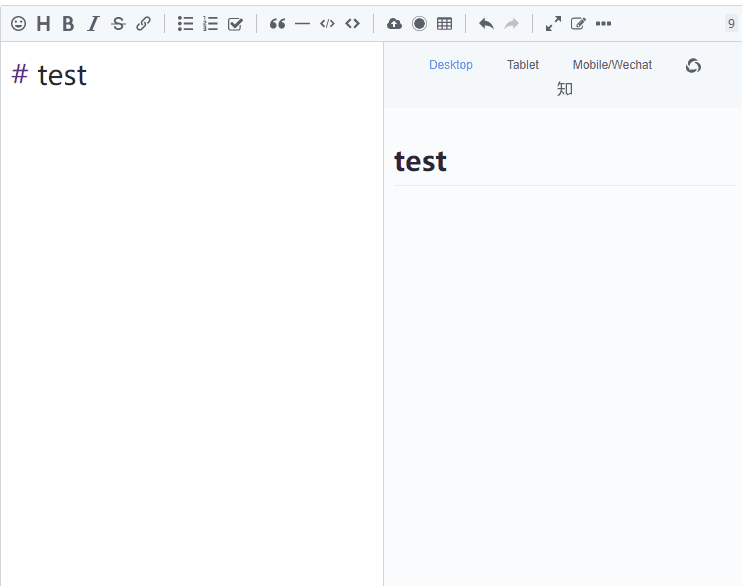Insert inline code

(x=353, y=24)
